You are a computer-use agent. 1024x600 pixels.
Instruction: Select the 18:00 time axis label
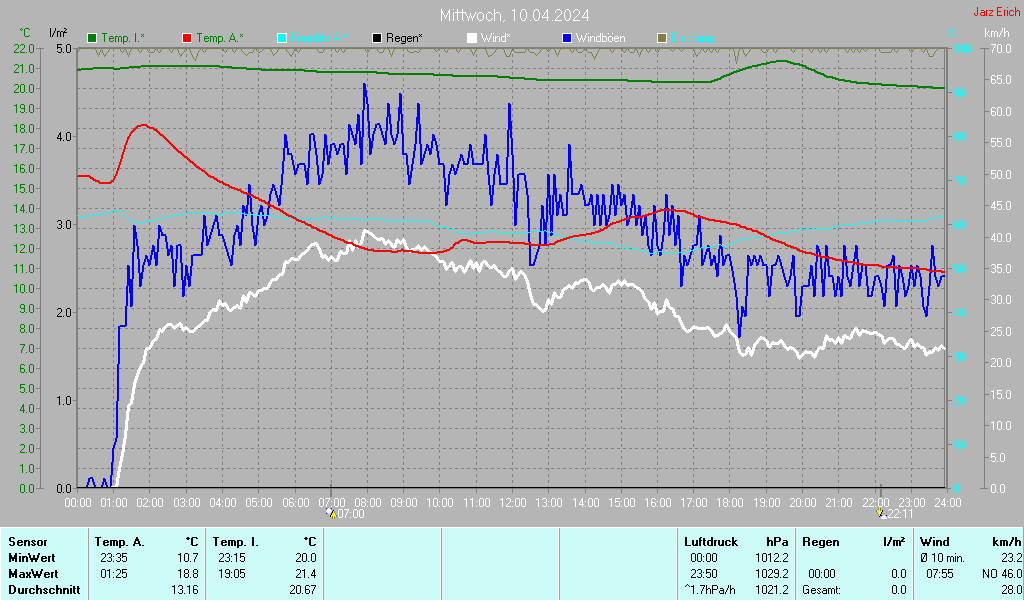coord(730,501)
